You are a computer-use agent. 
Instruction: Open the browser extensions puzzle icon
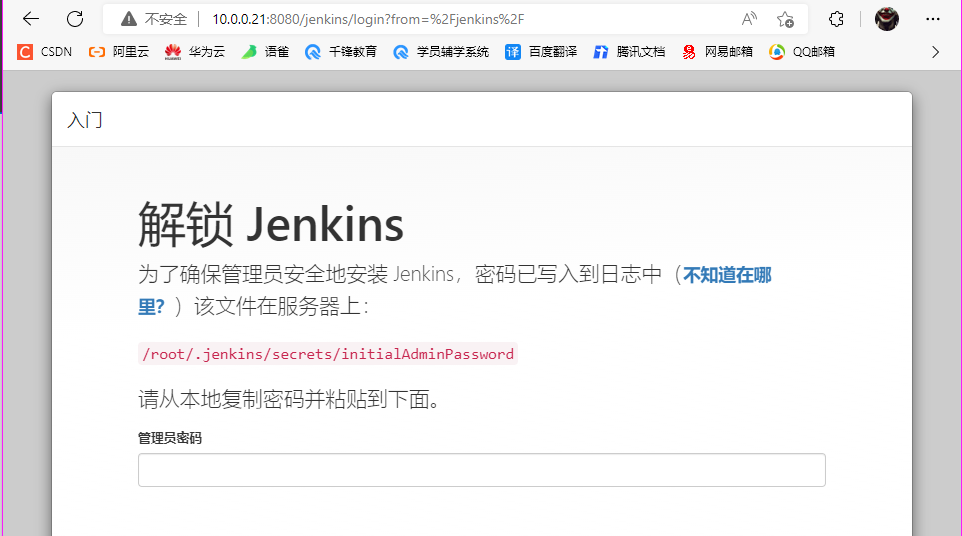836,19
